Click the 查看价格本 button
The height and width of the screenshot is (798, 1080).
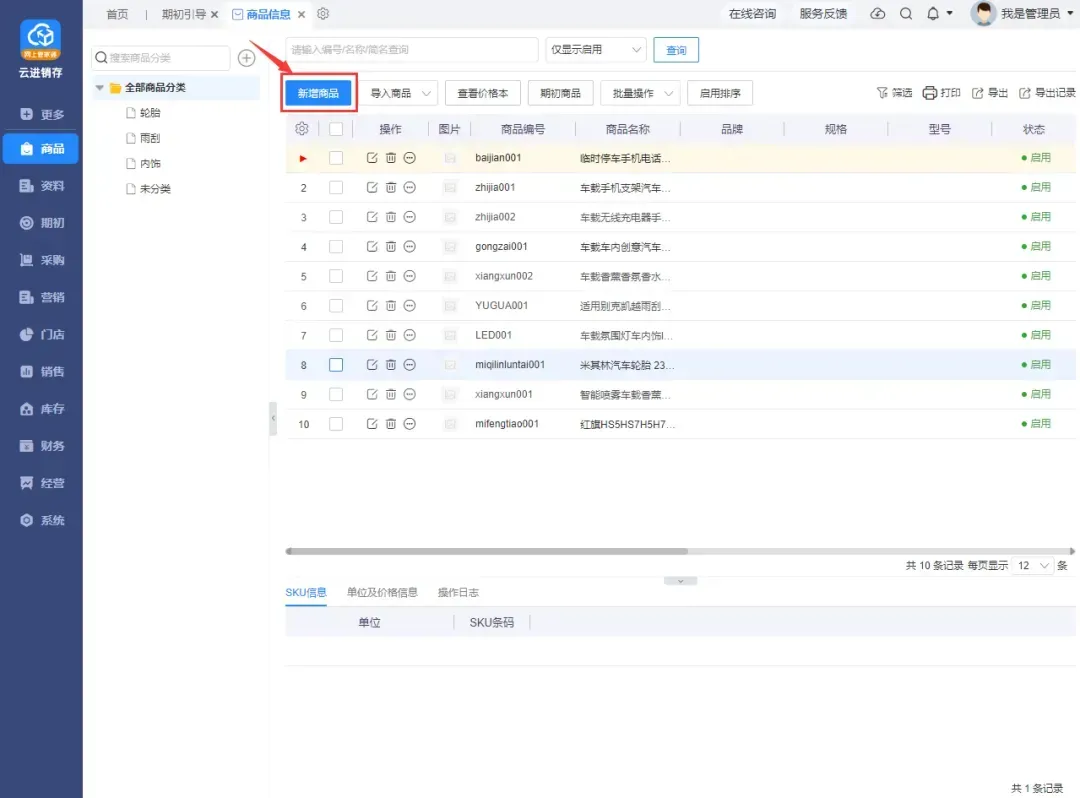coord(483,93)
